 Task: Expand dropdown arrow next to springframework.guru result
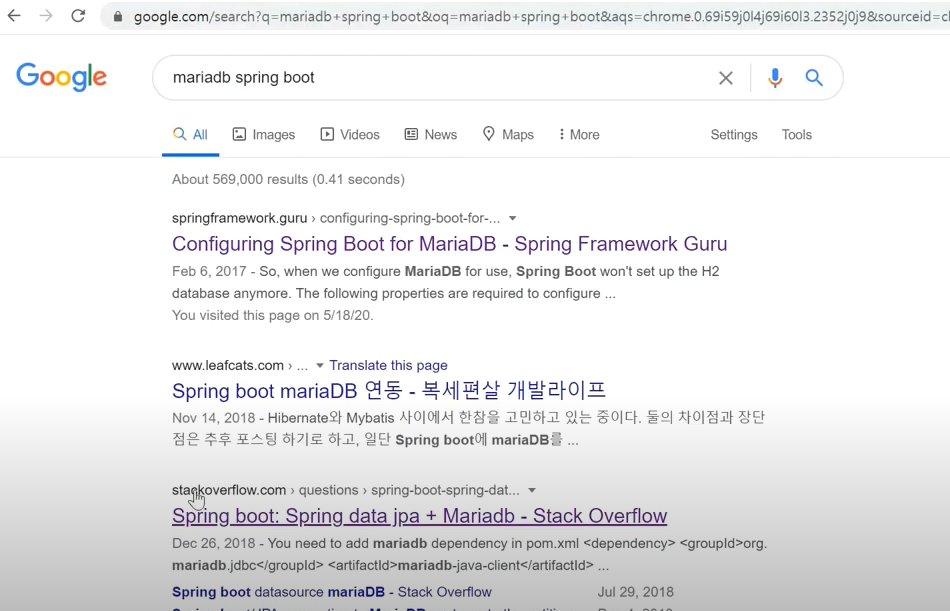pyautogui.click(x=513, y=218)
